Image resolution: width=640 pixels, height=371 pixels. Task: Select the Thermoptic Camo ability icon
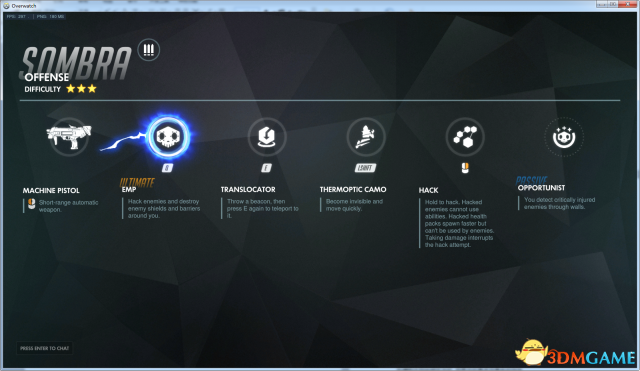click(x=366, y=137)
